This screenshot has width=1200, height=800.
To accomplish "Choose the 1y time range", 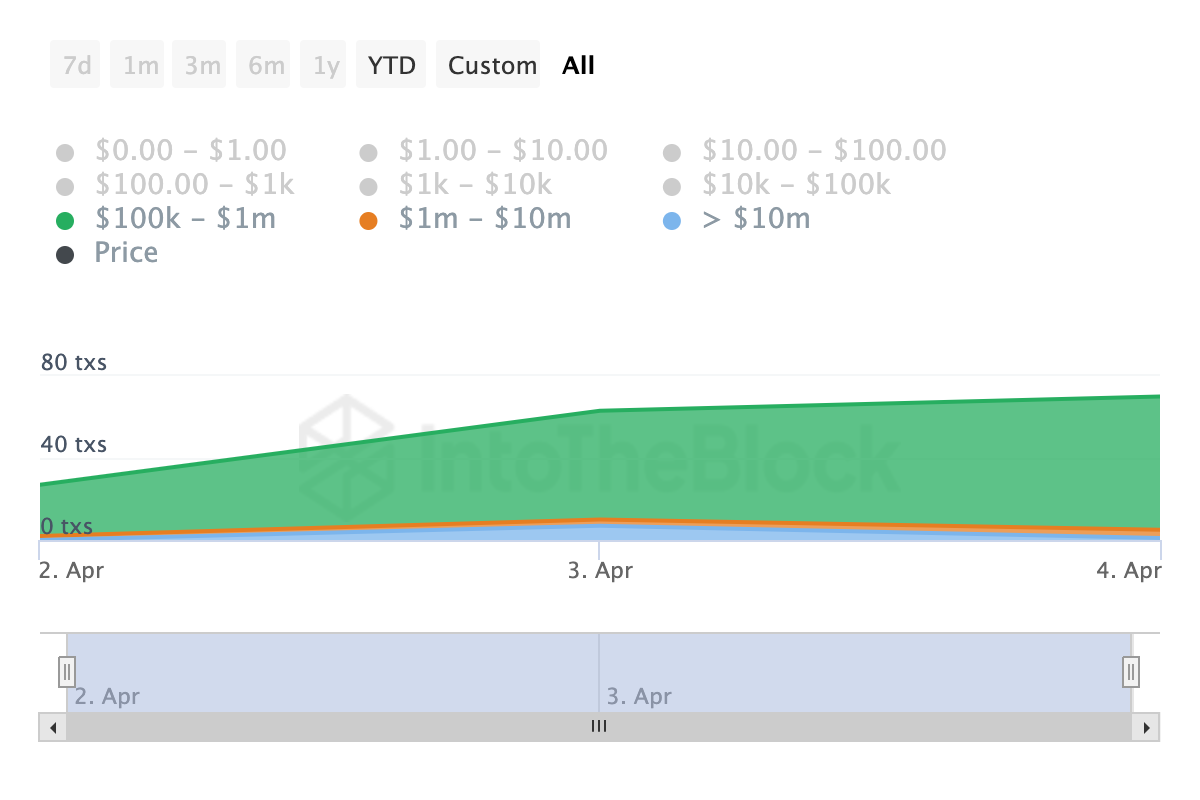I will (326, 65).
